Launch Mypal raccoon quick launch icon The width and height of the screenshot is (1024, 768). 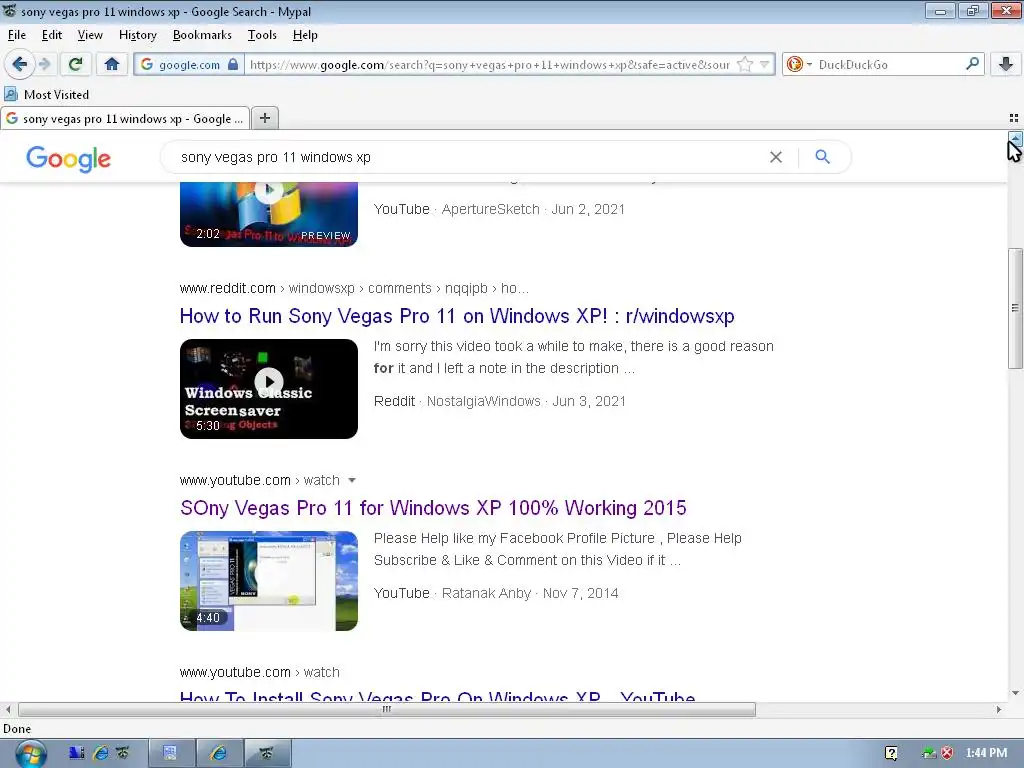tap(123, 753)
